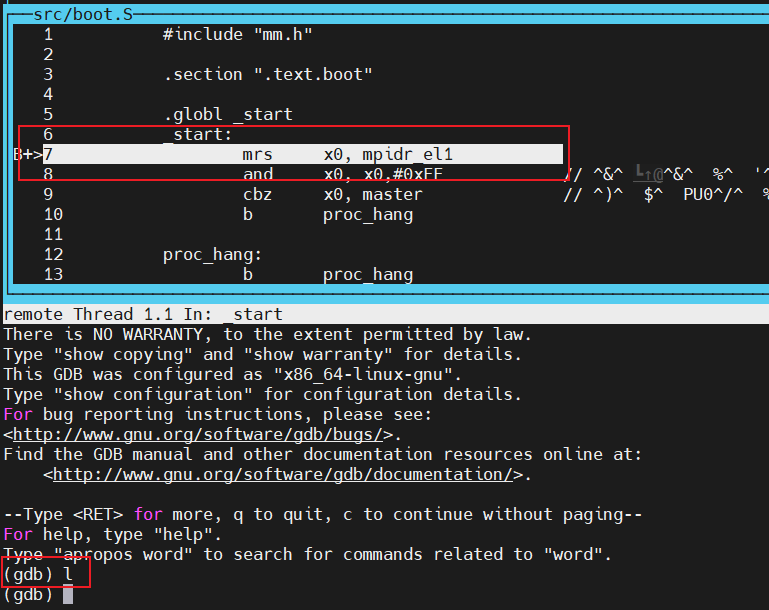Click the '_start:' label on line 6
This screenshot has width=769, height=610.
(197, 134)
